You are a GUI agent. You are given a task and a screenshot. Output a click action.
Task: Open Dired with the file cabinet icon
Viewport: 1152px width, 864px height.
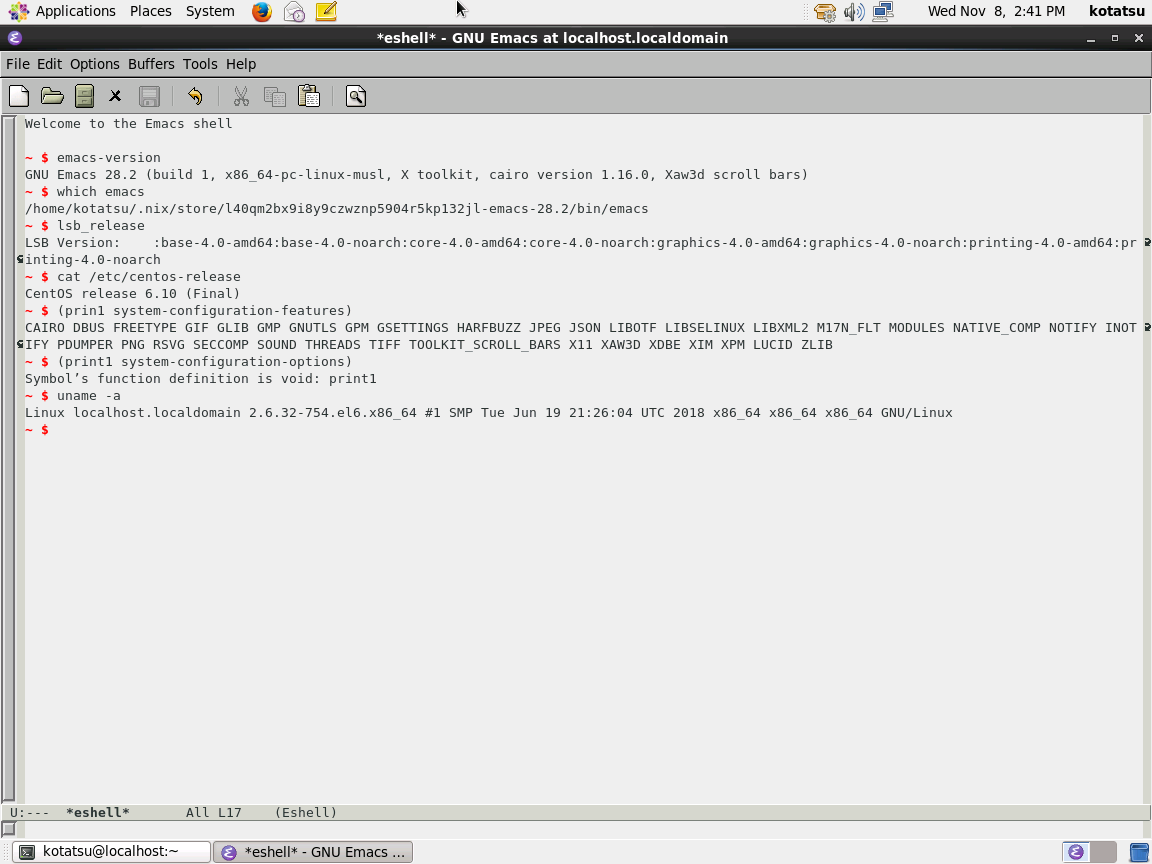pos(84,96)
